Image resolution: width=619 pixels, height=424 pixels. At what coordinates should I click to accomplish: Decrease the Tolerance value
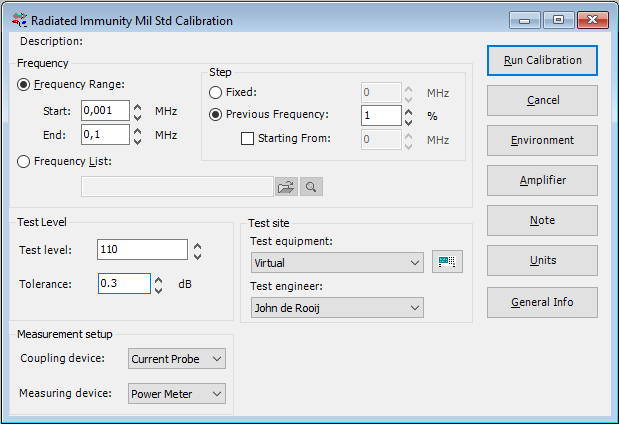(x=158, y=291)
